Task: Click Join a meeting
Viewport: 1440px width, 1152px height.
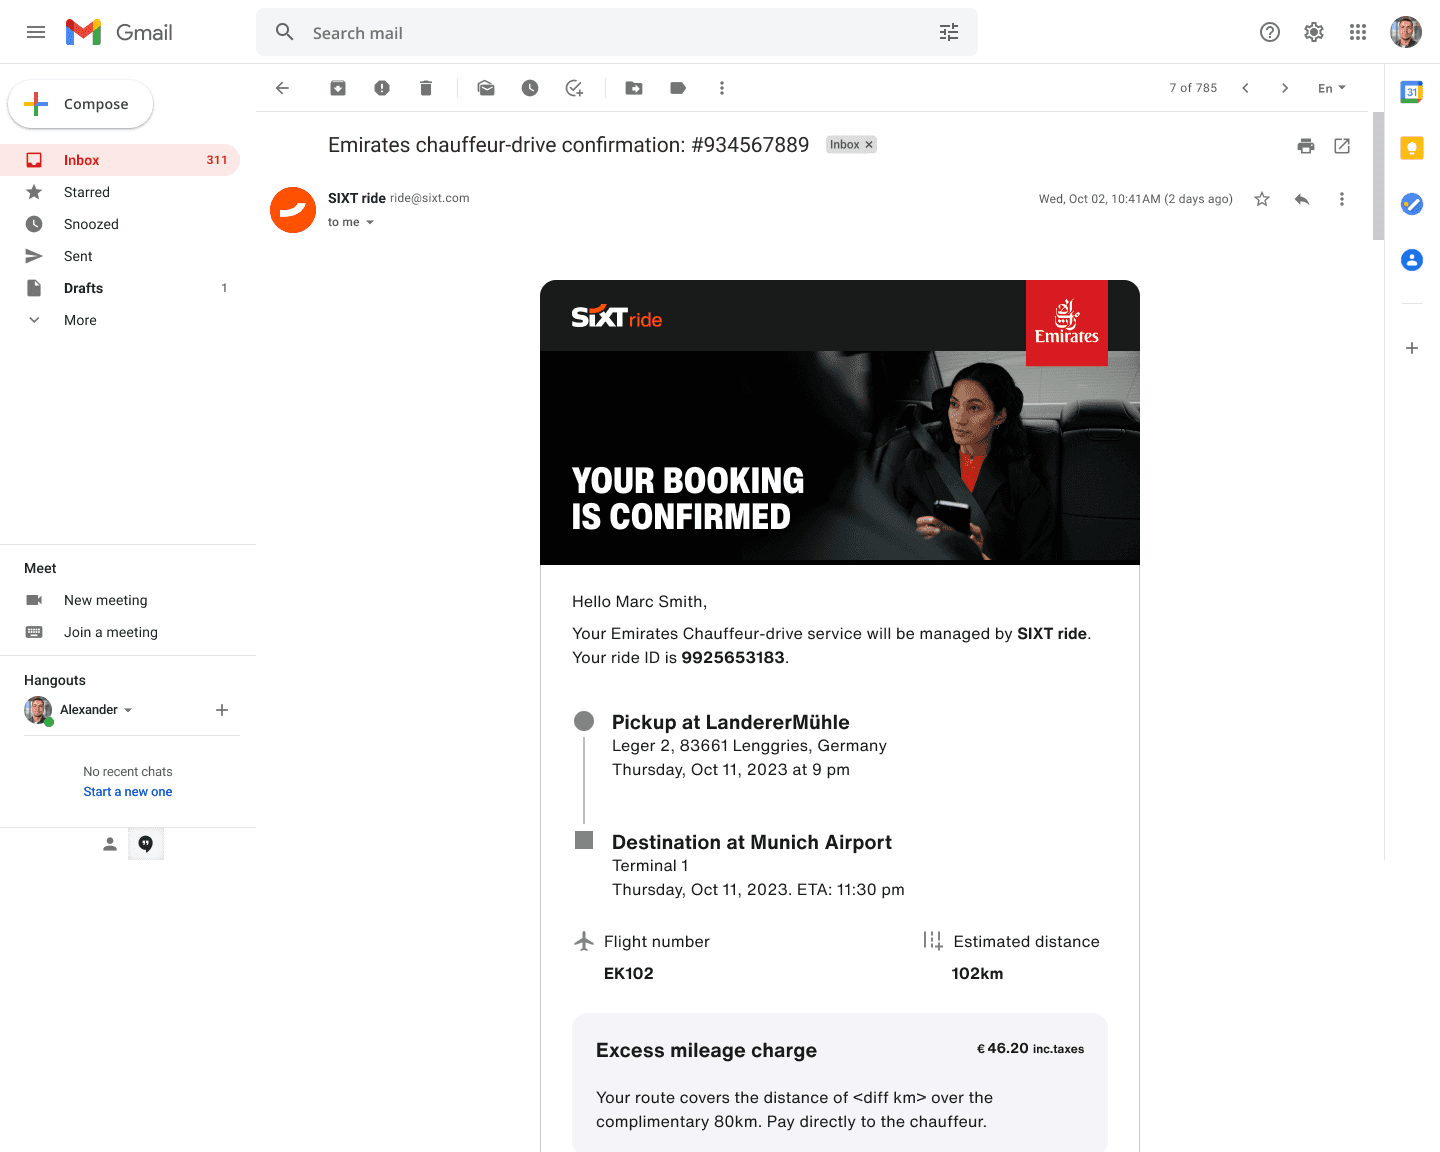Action: (x=110, y=632)
